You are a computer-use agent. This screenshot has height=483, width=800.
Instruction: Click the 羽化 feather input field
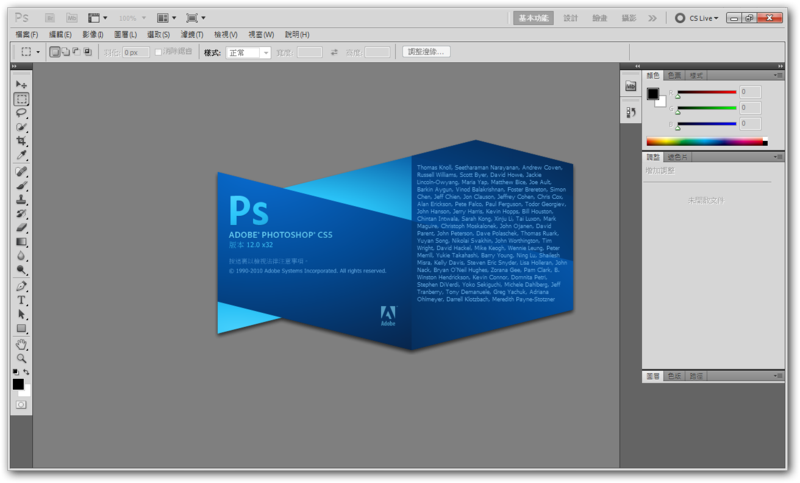coord(136,53)
